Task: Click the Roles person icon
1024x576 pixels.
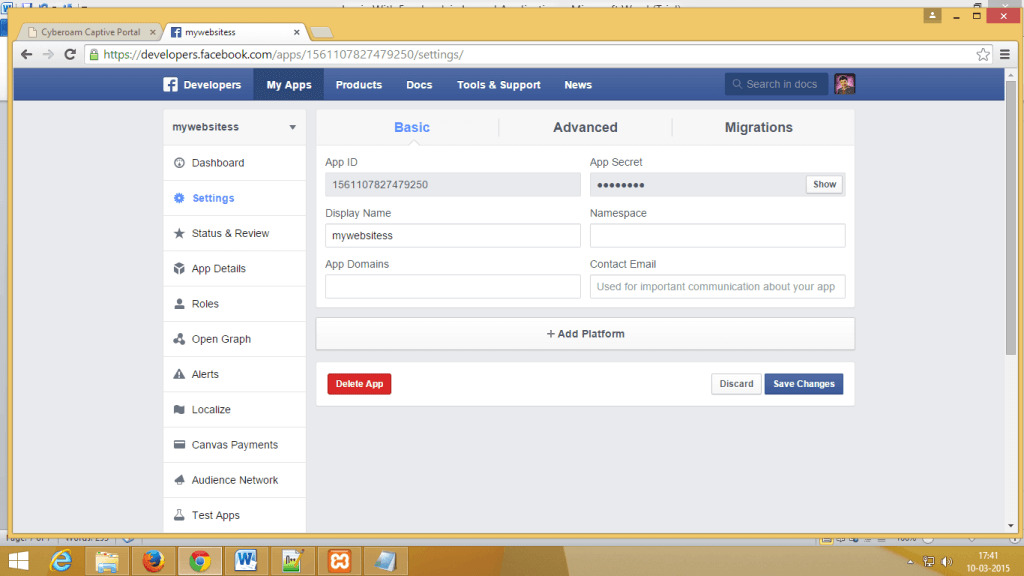Action: pyautogui.click(x=179, y=304)
